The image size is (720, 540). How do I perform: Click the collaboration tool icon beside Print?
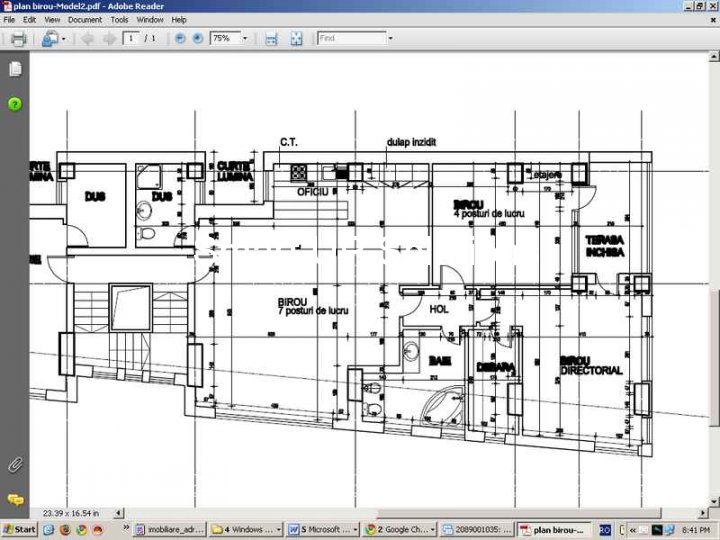pyautogui.click(x=49, y=39)
